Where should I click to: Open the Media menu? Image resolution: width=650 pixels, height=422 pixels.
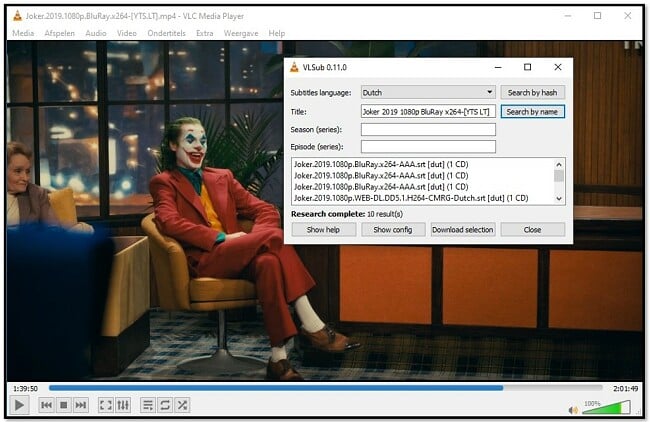(x=23, y=33)
